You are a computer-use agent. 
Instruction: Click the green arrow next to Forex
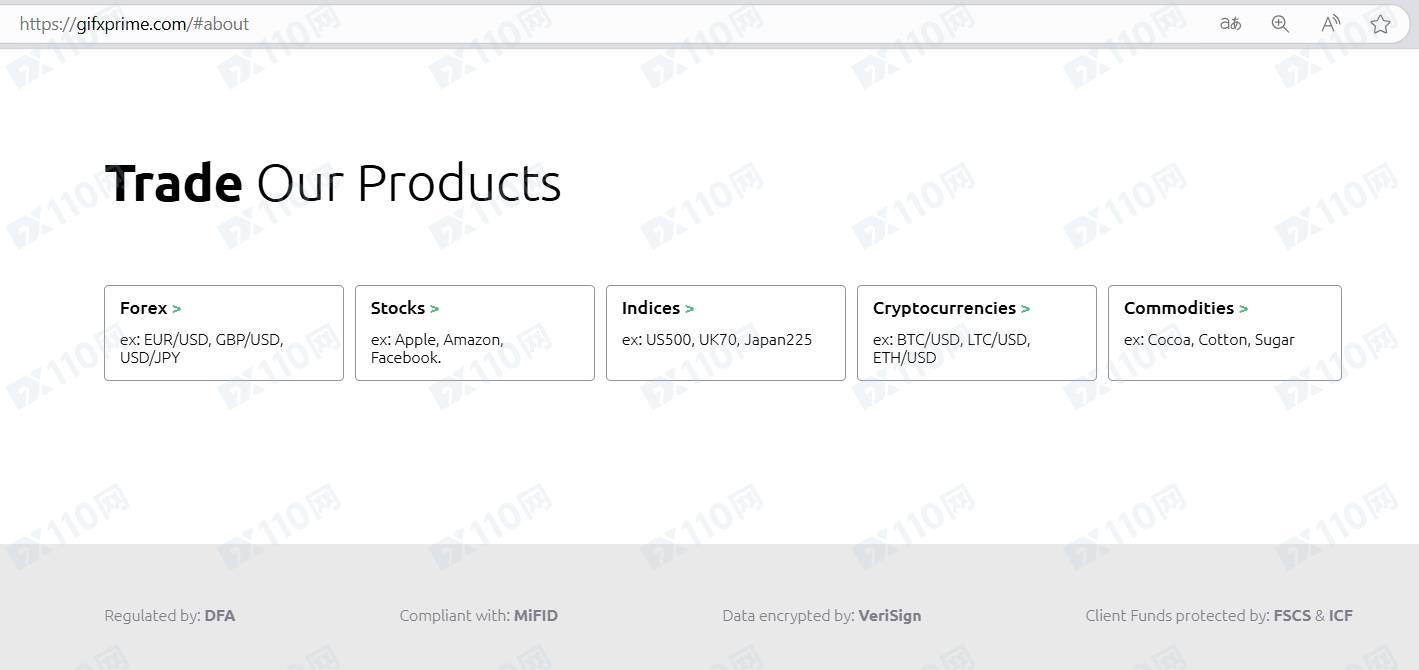[x=177, y=309]
